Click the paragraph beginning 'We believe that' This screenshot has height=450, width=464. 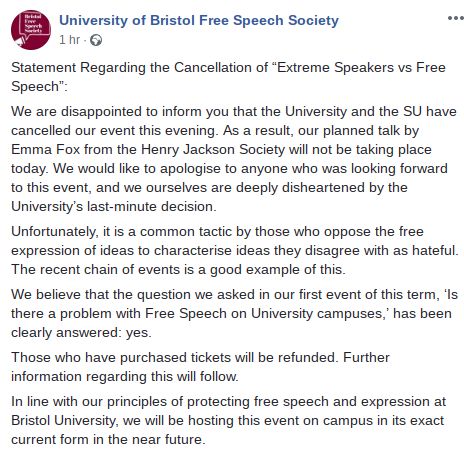(x=234, y=313)
